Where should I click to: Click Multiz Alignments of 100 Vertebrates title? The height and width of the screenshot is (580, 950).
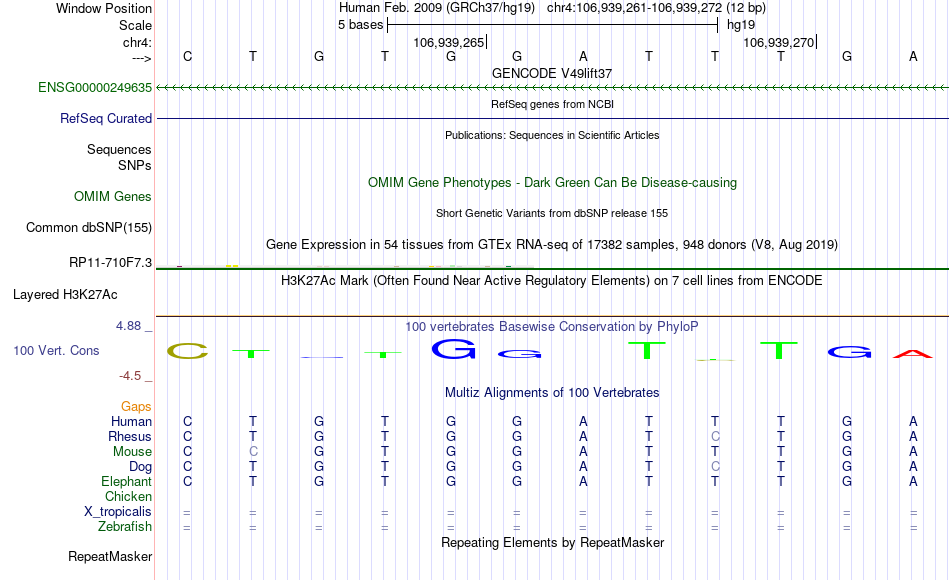click(x=552, y=393)
